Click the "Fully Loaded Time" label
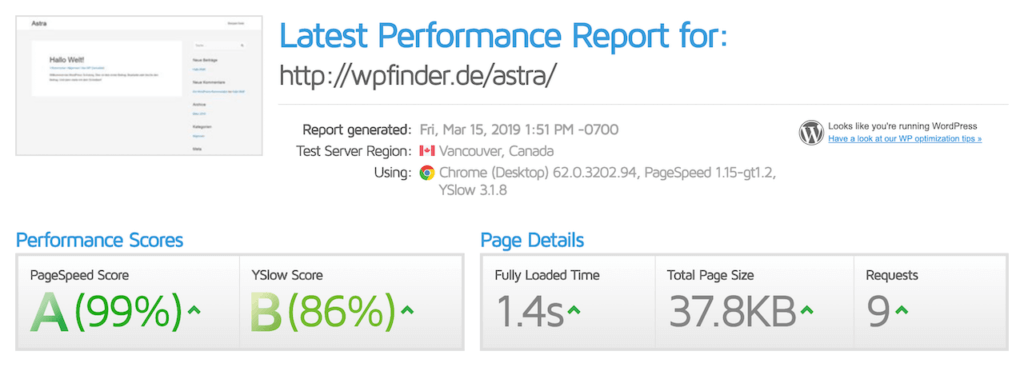The image size is (1024, 367). pos(547,276)
